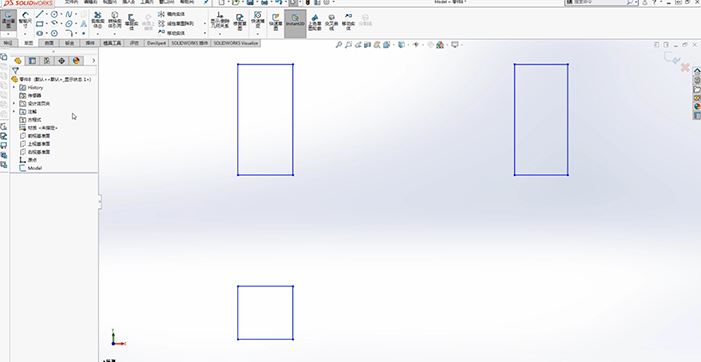Click the feature tree filter field

(x=54, y=71)
